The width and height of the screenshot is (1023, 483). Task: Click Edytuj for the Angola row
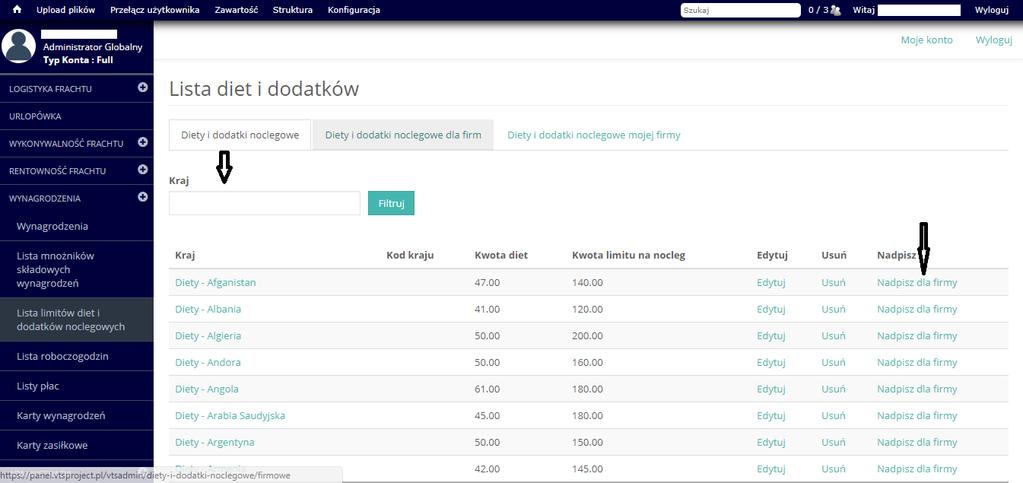coord(771,389)
